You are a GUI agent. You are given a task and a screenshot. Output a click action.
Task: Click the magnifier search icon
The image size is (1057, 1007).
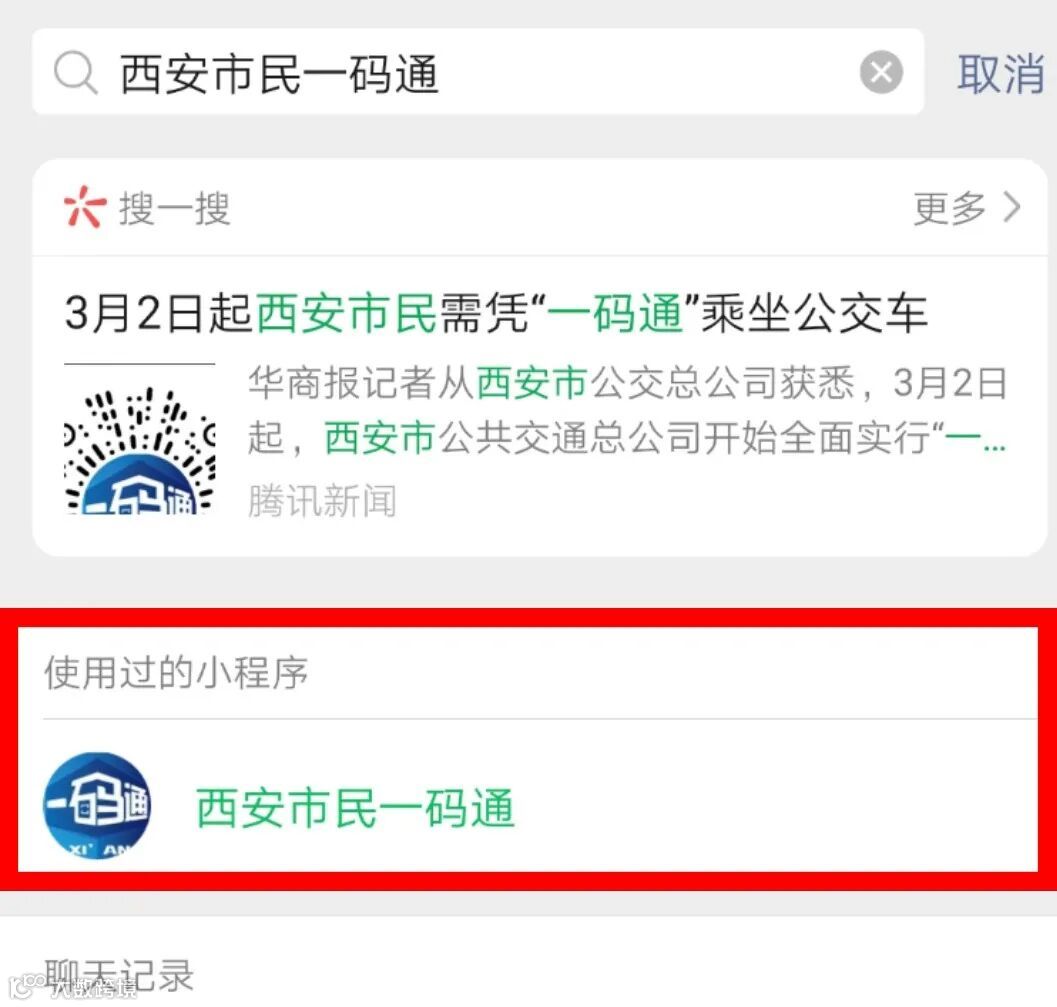point(76,73)
